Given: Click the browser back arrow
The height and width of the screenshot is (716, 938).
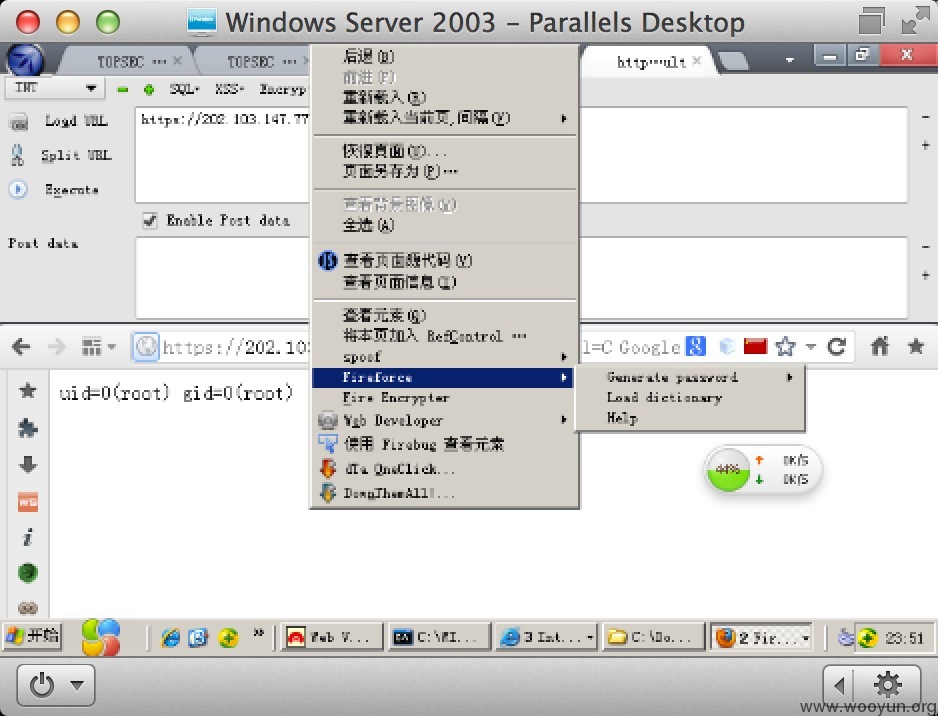Looking at the screenshot, I should (x=21, y=346).
